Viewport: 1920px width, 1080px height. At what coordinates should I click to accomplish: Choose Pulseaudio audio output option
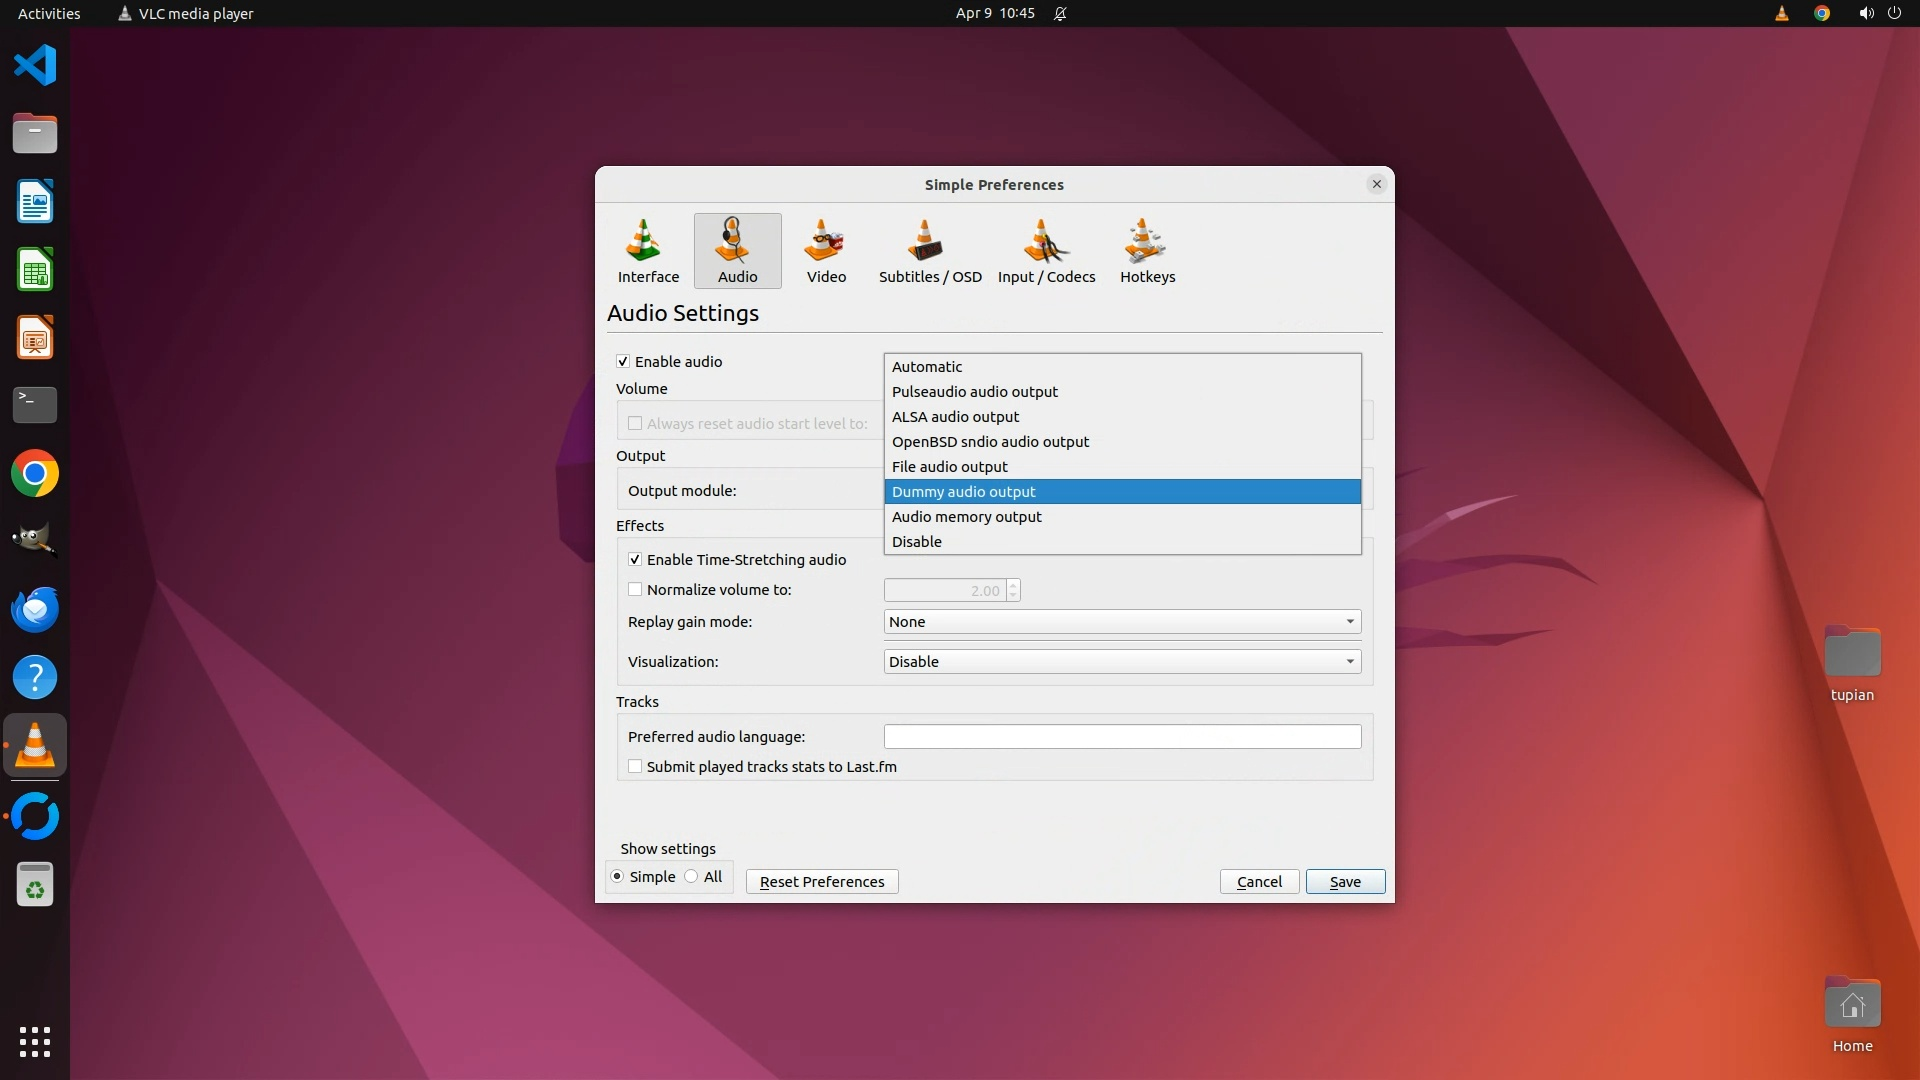pyautogui.click(x=974, y=392)
